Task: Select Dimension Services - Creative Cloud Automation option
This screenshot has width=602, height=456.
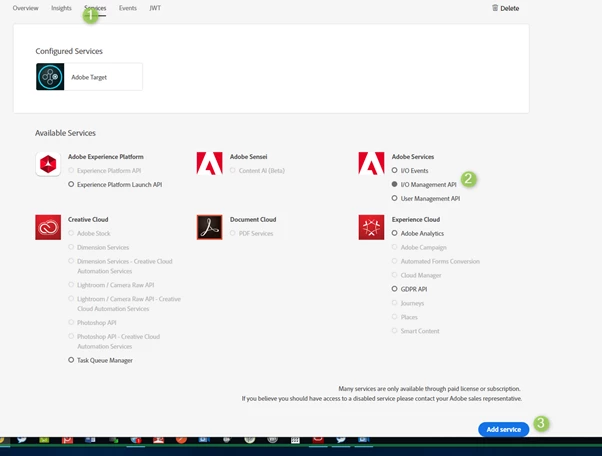Action: click(x=120, y=266)
